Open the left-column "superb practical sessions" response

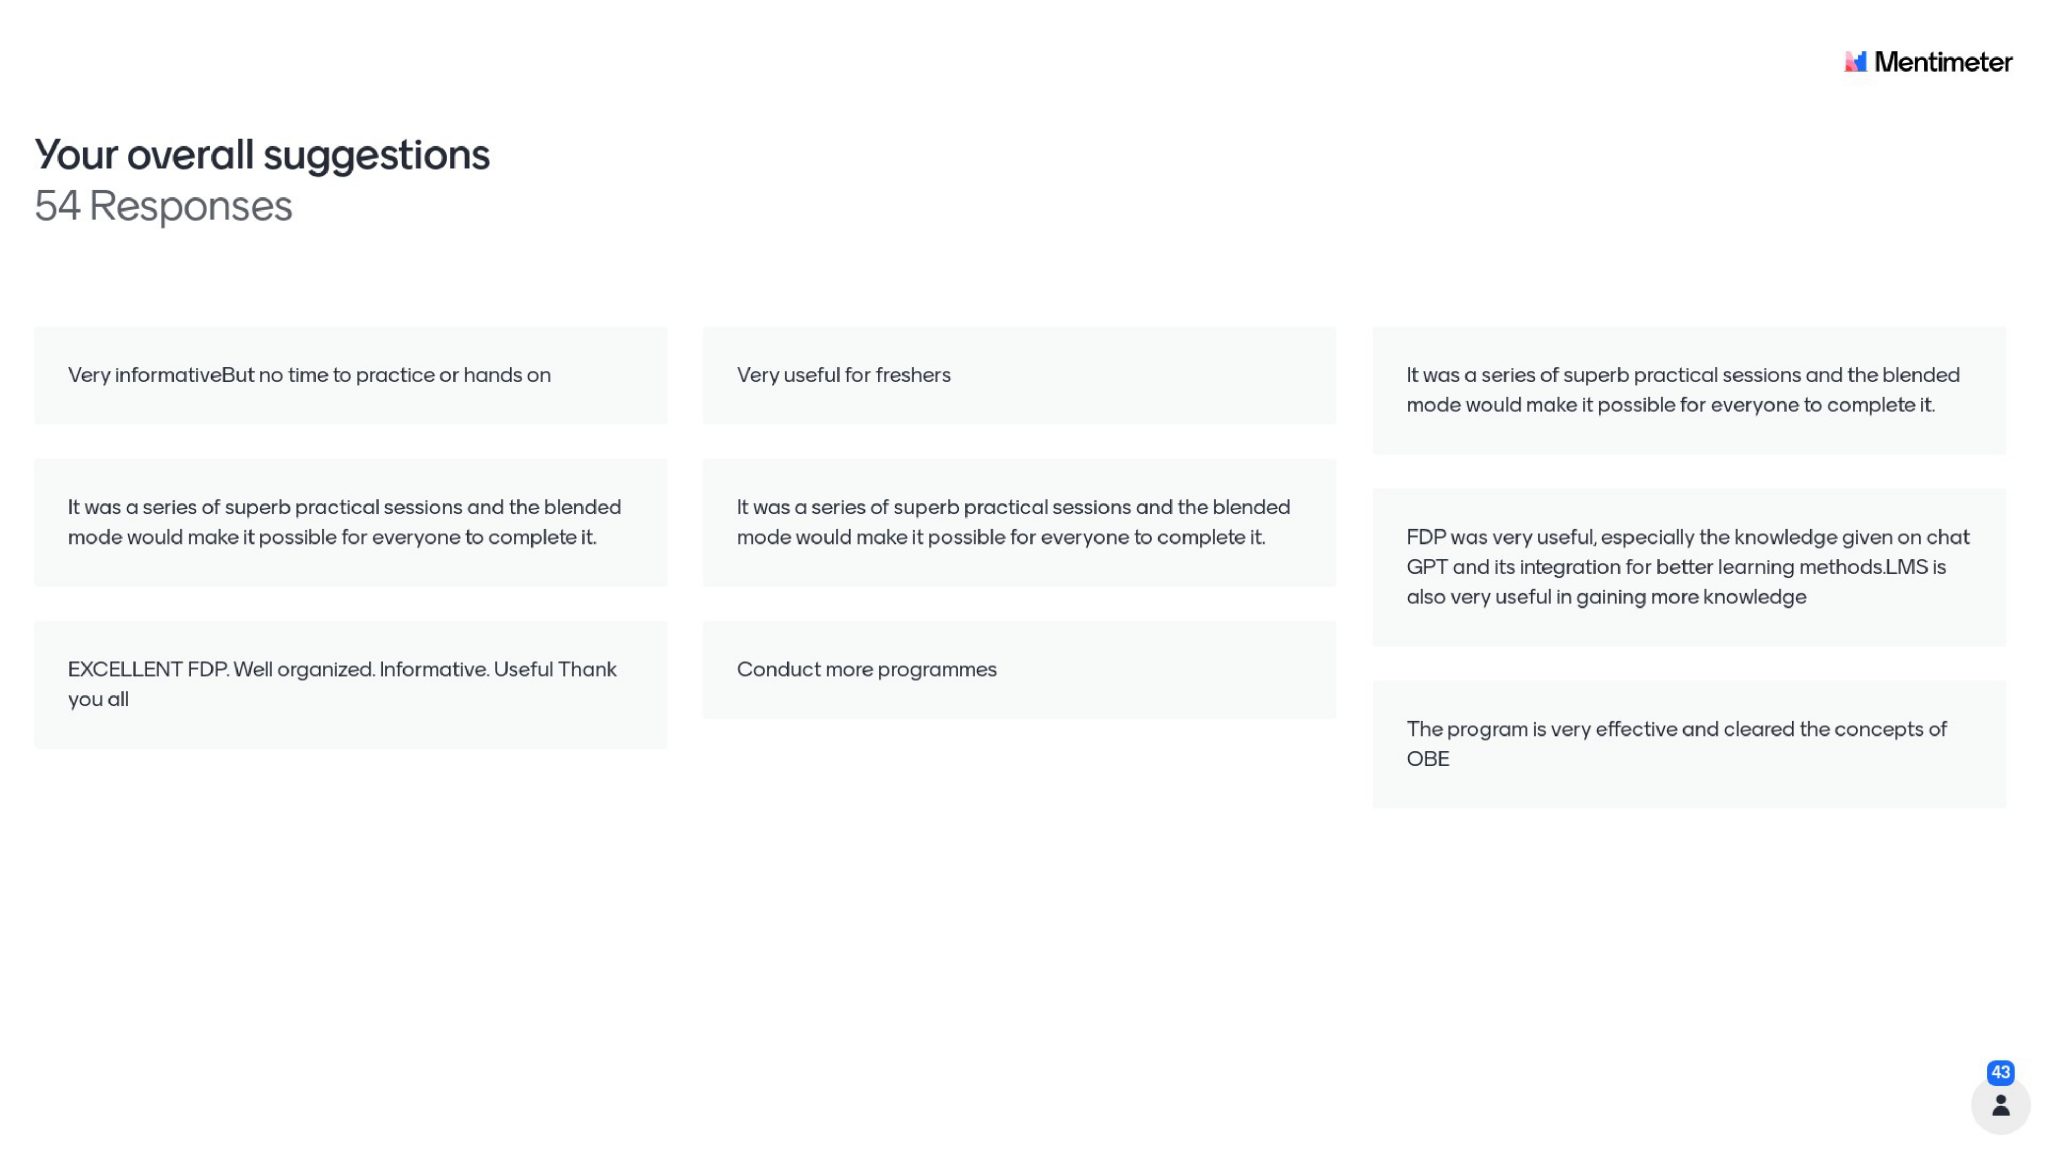click(350, 522)
